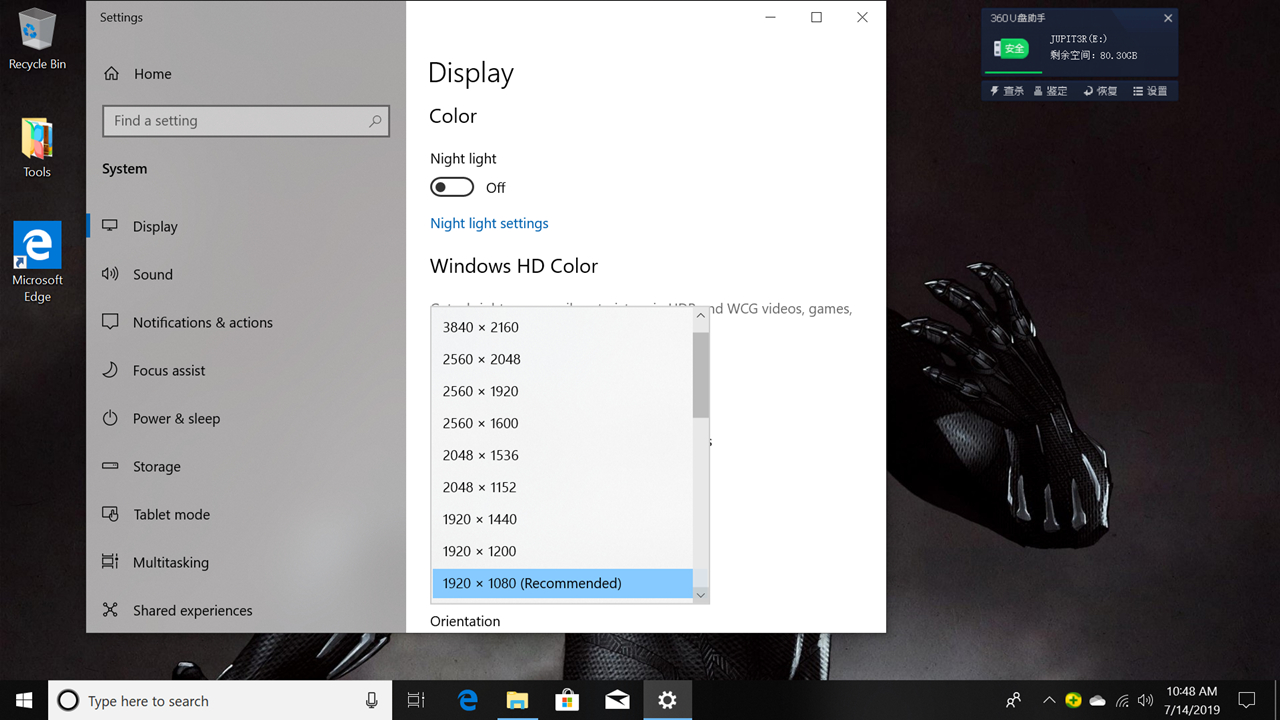
Task: Open Microsoft Store from the taskbar
Action: [567, 701]
